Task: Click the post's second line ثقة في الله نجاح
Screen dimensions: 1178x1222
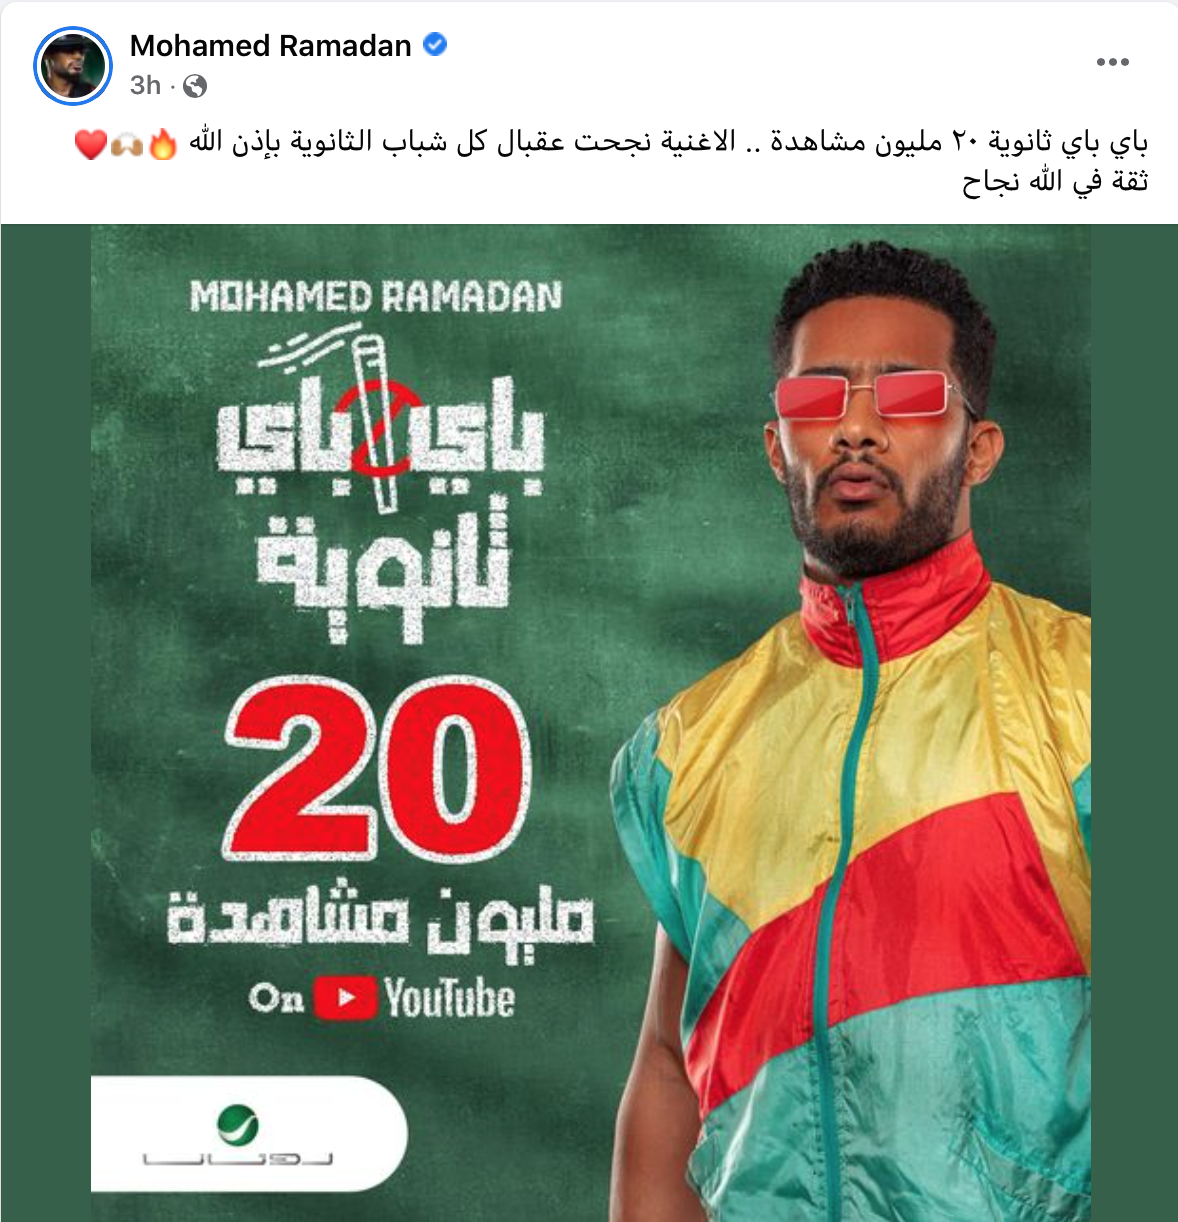Action: tap(1055, 182)
